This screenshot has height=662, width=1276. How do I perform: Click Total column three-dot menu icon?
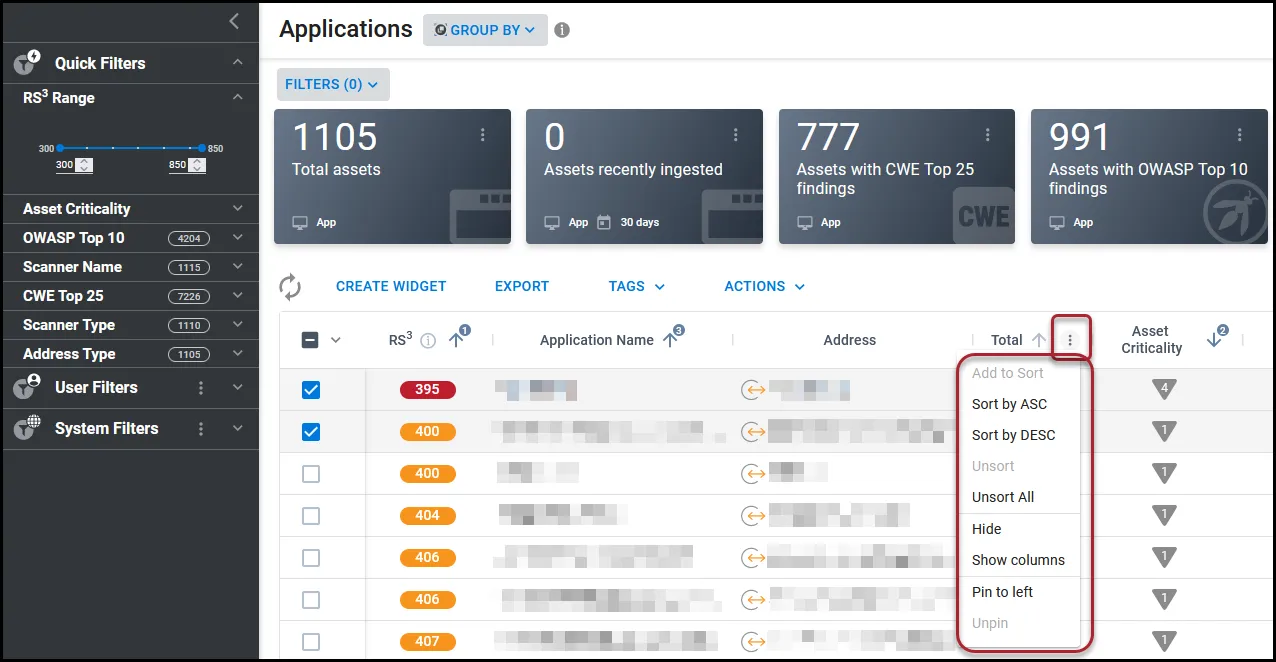tap(1070, 340)
